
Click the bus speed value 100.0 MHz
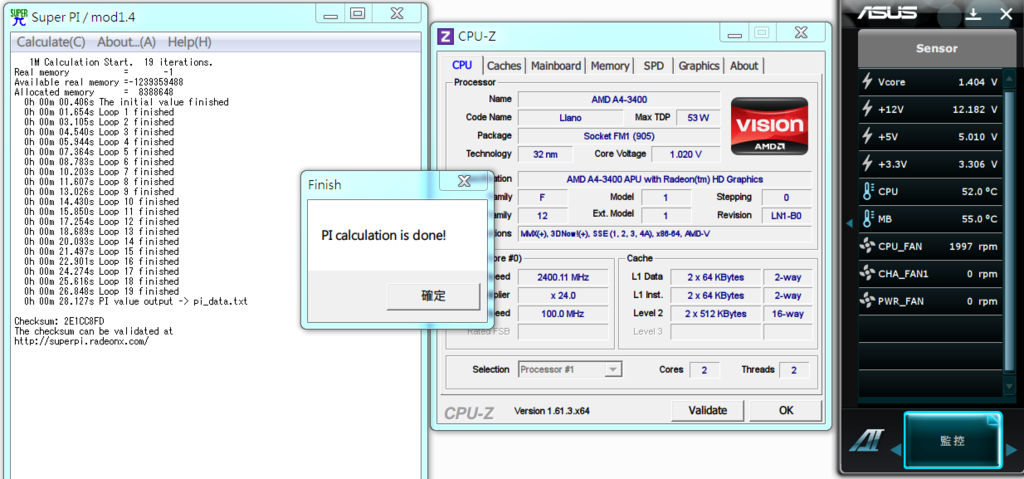pos(562,314)
